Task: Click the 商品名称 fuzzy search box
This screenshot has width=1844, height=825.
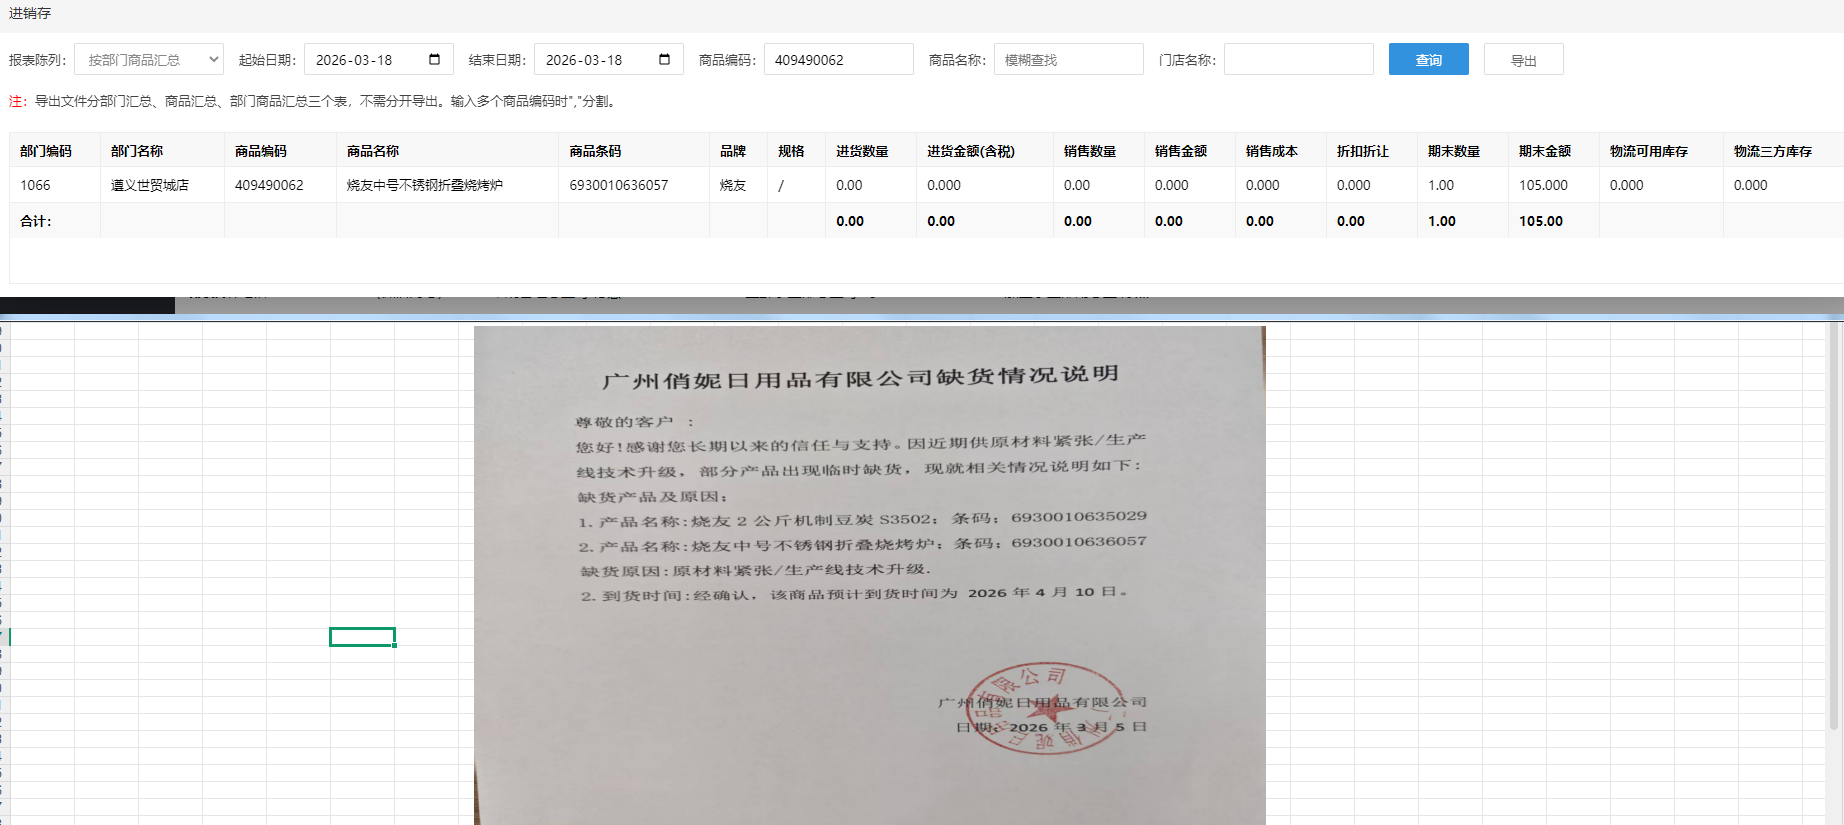Action: (x=1068, y=60)
